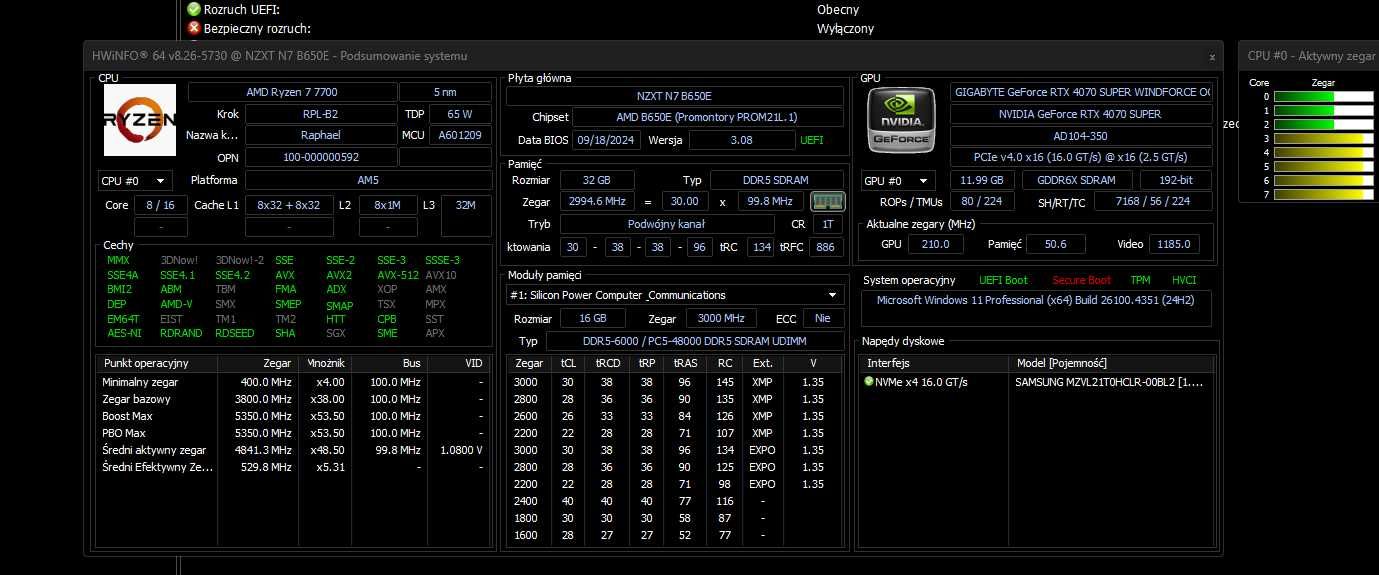This screenshot has width=1379, height=575.
Task: Click the Ext. column header
Action: click(763, 363)
